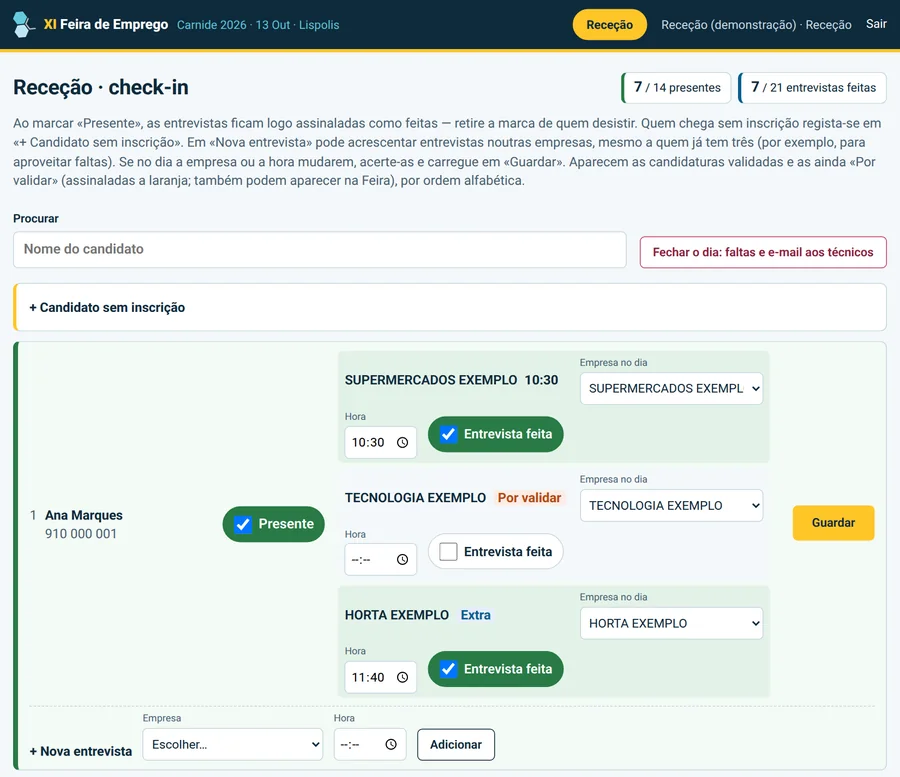Select the Receção tab in header
The height and width of the screenshot is (777, 900).
[x=610, y=25]
